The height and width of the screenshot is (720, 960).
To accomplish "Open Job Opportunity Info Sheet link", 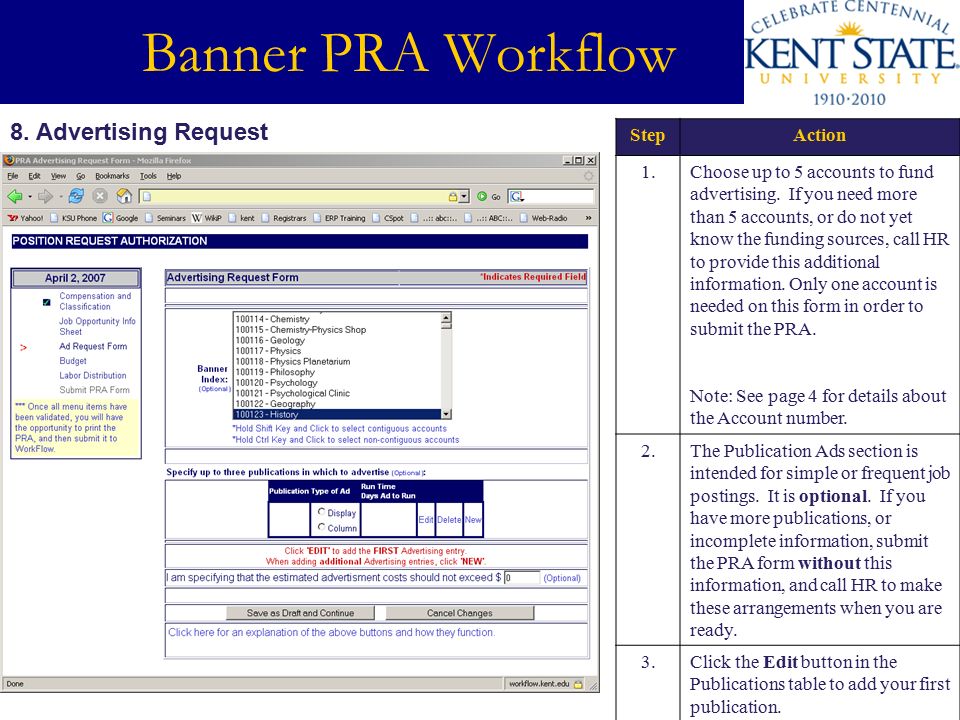I will click(97, 326).
